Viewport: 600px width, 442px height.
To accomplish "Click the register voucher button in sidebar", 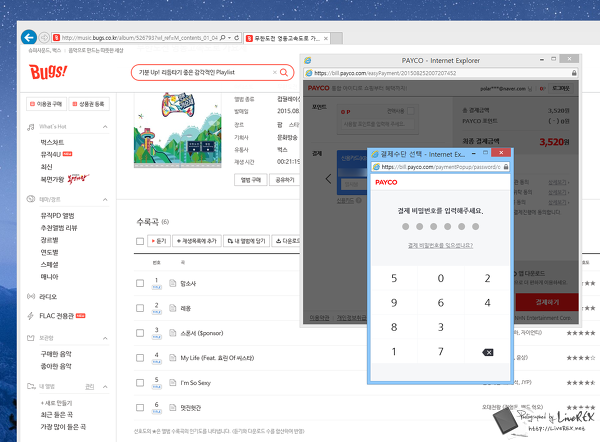I will [89, 104].
